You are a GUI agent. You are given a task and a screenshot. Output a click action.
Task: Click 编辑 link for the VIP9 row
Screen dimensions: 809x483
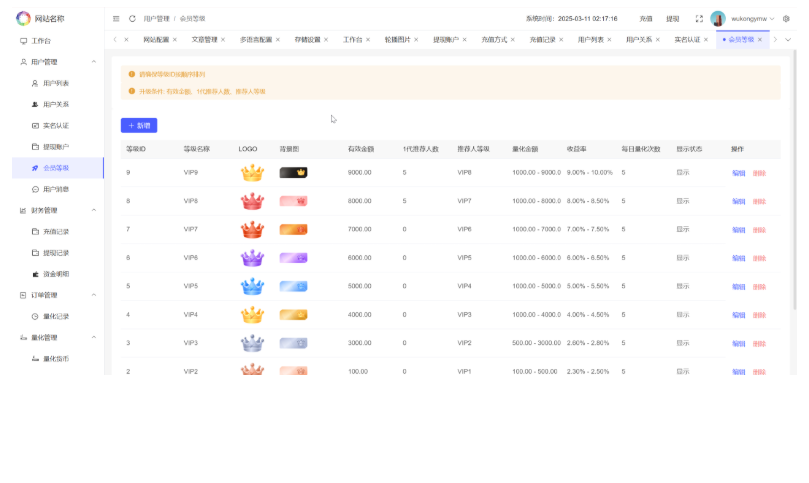[x=738, y=173]
